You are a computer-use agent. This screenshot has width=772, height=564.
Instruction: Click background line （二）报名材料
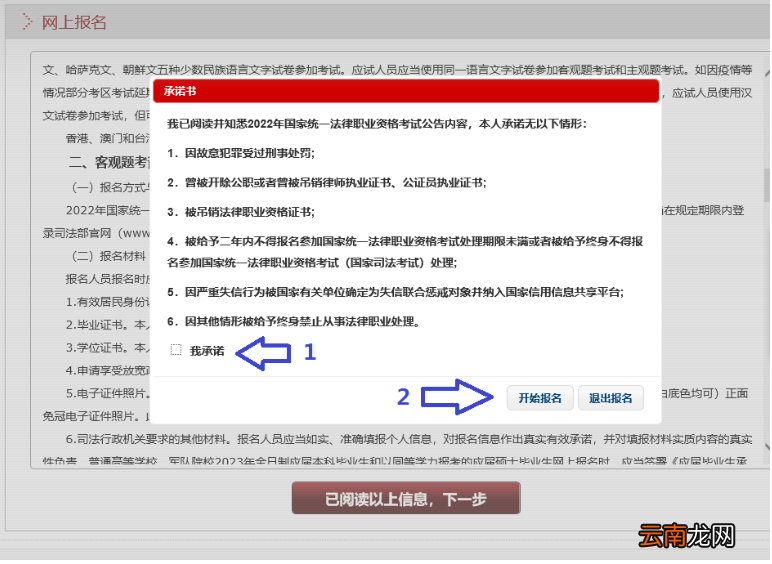tap(108, 256)
